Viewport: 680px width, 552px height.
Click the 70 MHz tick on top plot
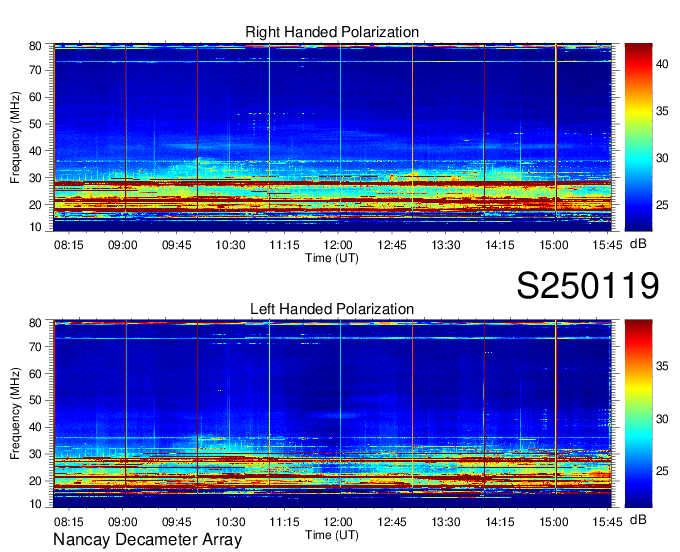(x=35, y=70)
